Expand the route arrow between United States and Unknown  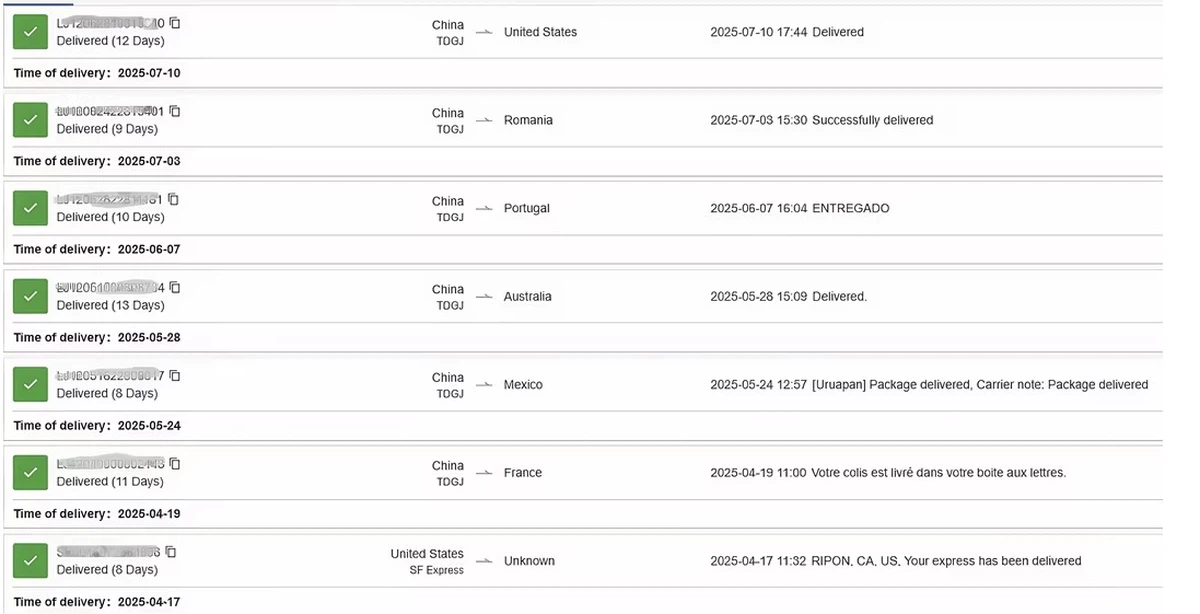pyautogui.click(x=484, y=560)
